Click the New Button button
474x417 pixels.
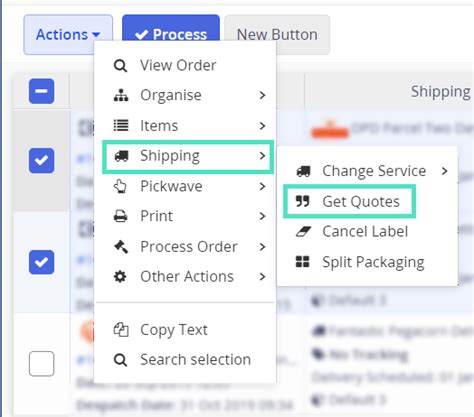pyautogui.click(x=277, y=34)
